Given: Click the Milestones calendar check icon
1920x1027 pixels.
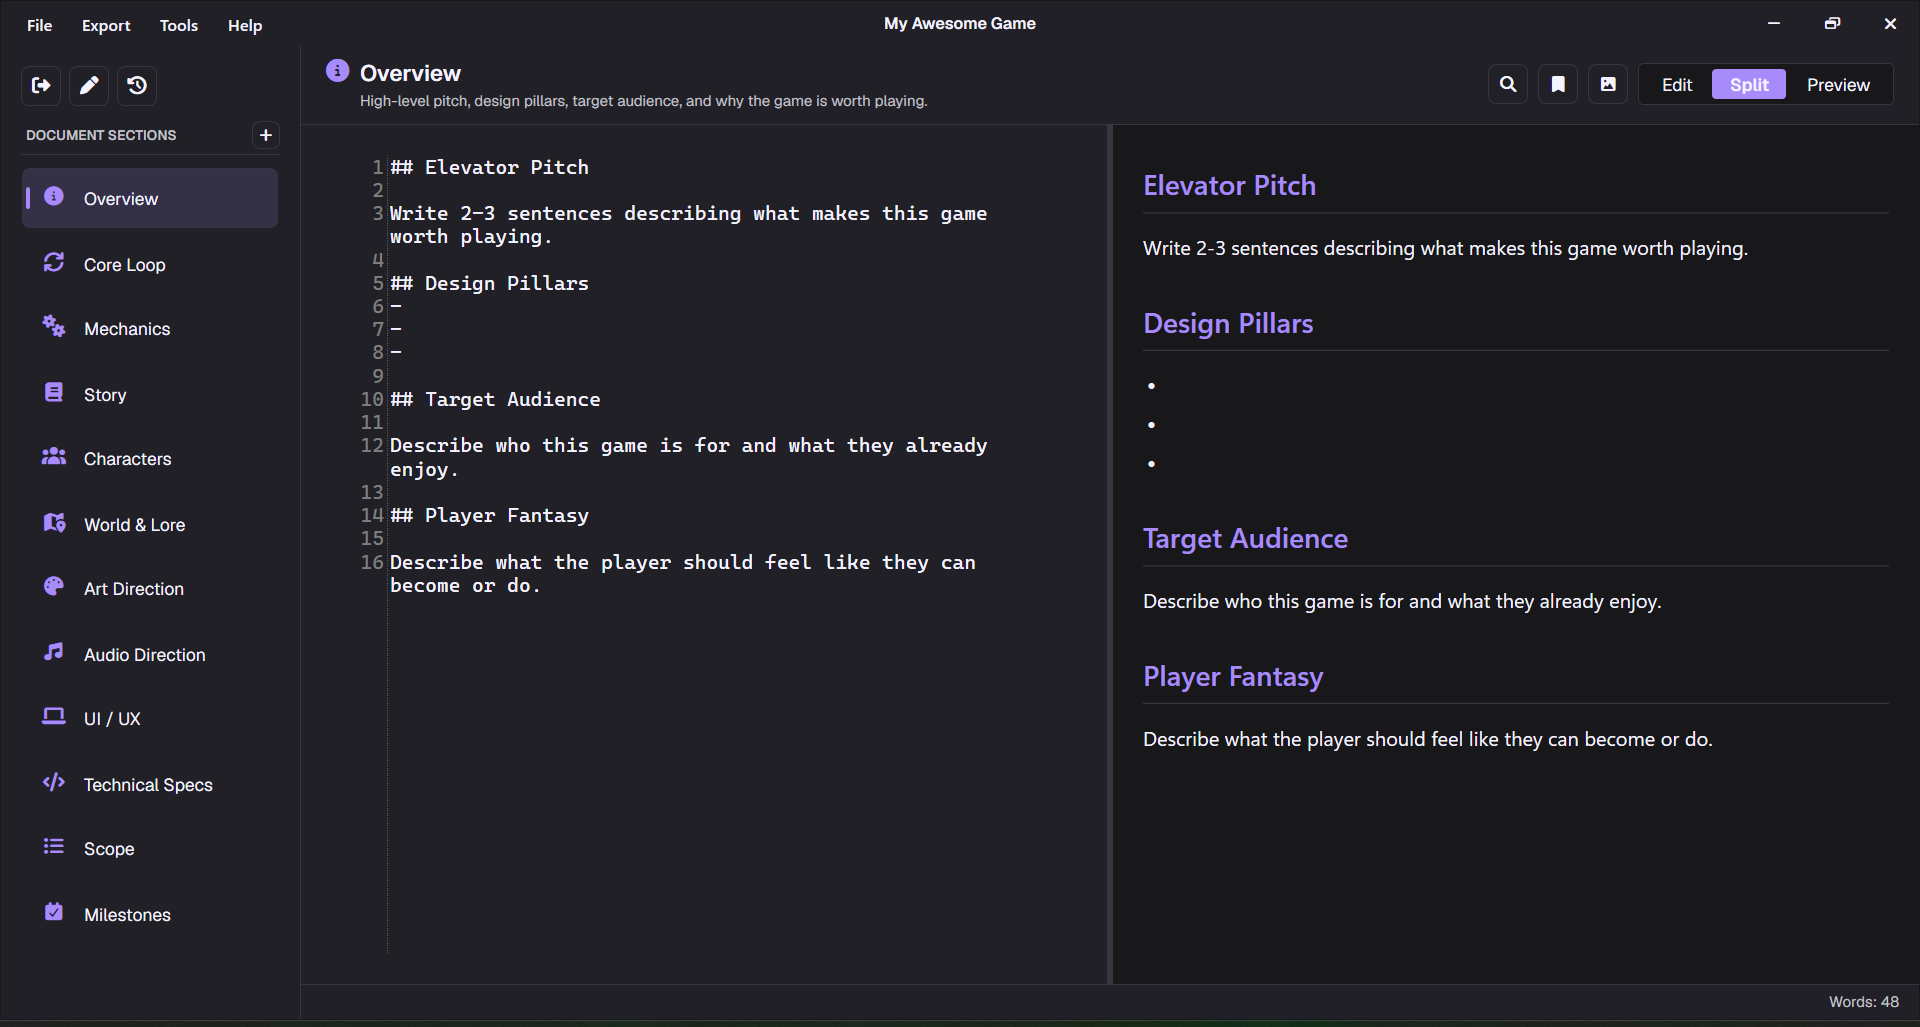Looking at the screenshot, I should click(x=54, y=912).
